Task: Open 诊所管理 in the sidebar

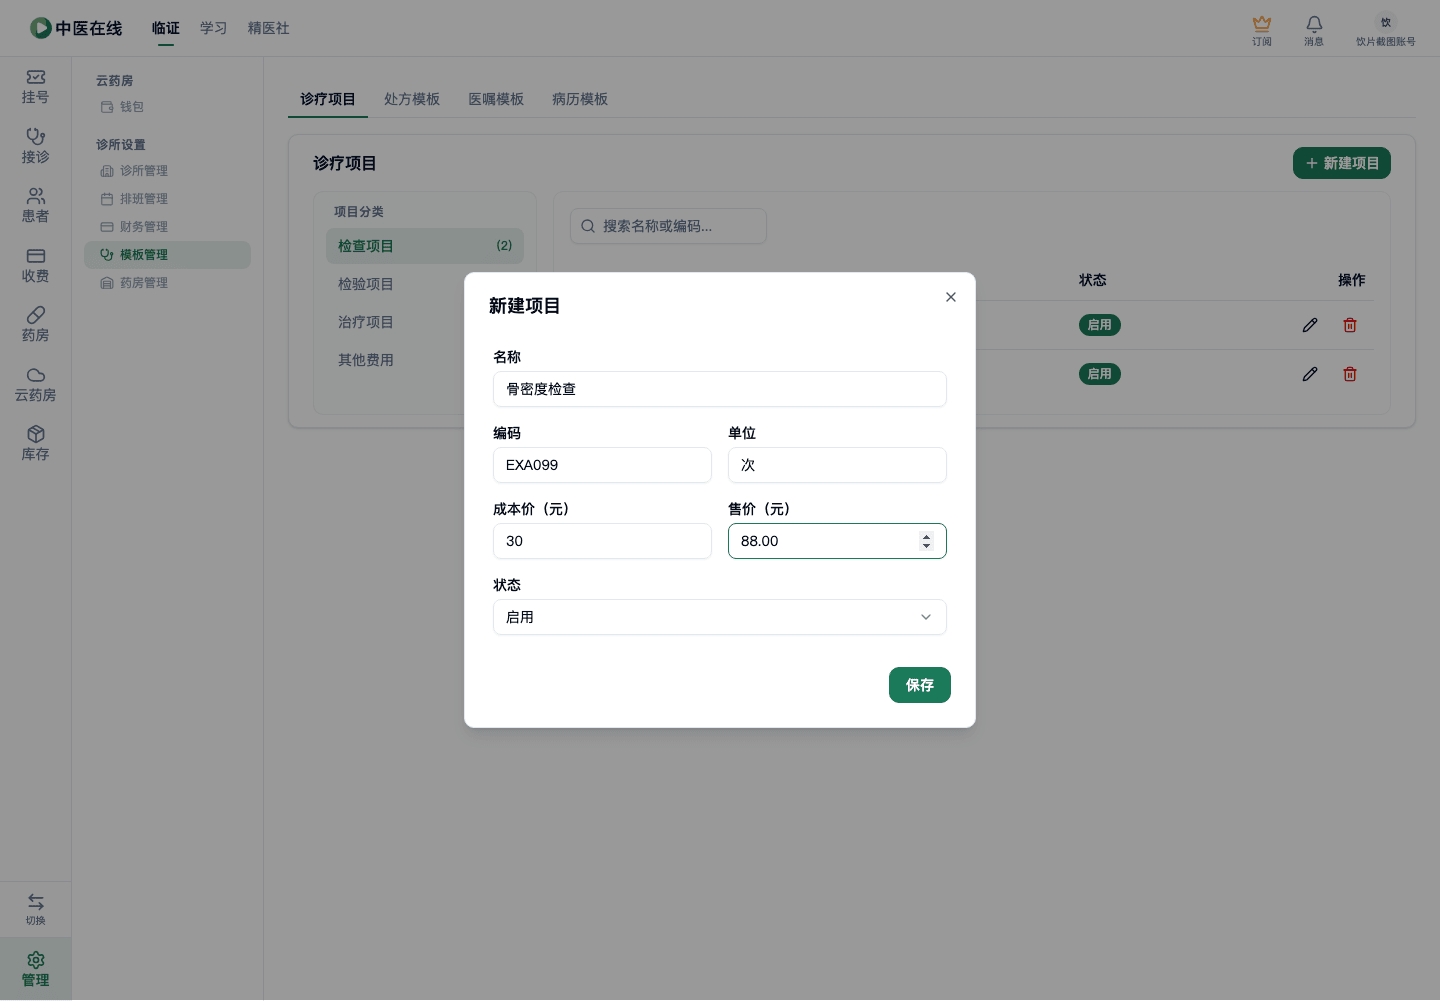Action: tap(167, 171)
